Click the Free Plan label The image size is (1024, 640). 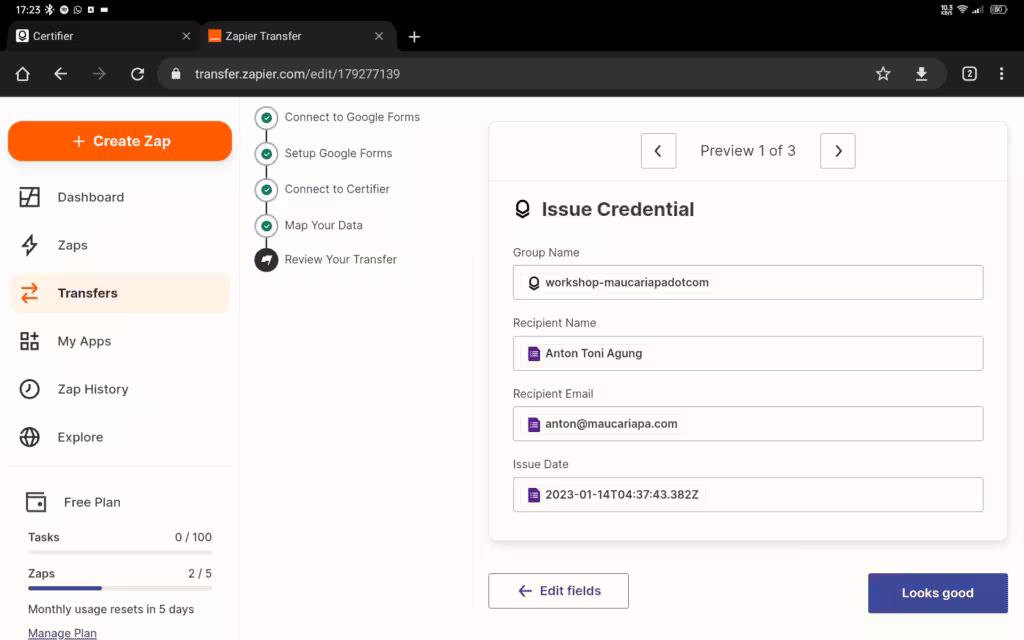(92, 502)
